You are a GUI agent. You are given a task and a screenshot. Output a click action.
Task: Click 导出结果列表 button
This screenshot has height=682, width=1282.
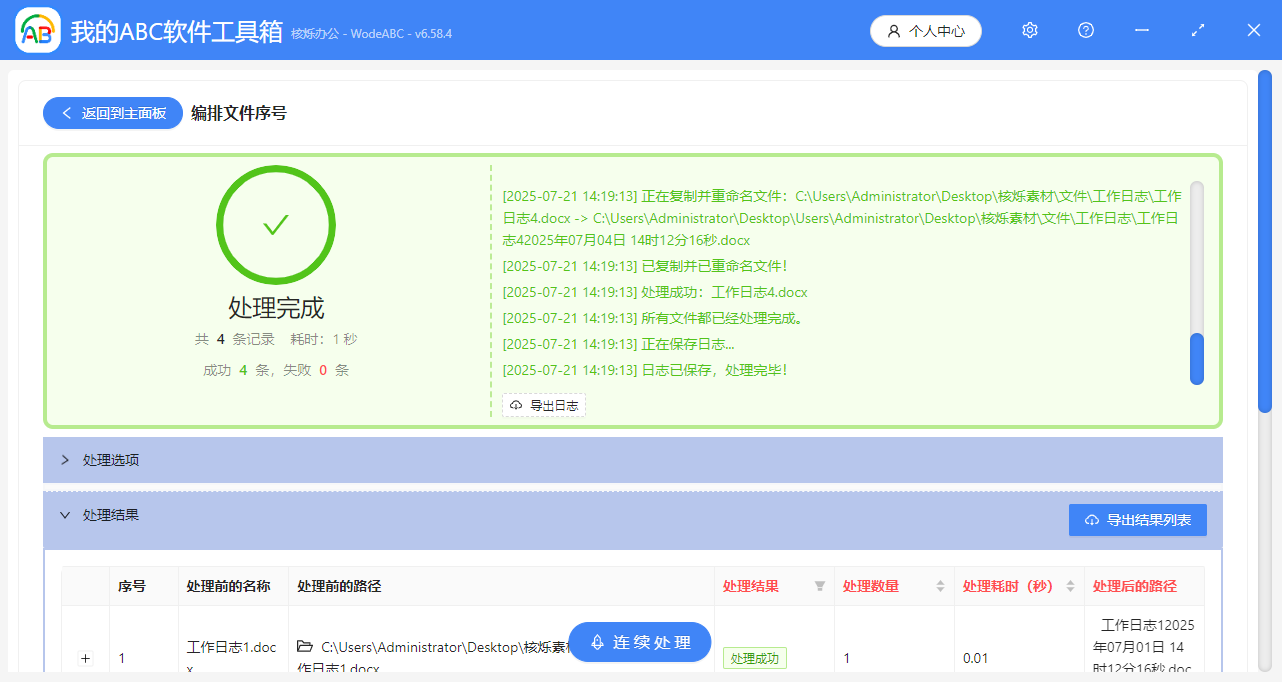(x=1138, y=520)
